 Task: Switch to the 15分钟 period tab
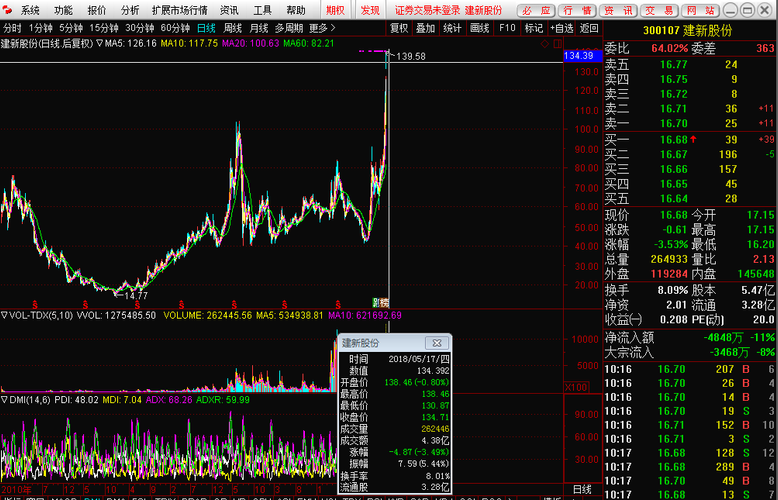click(x=104, y=28)
